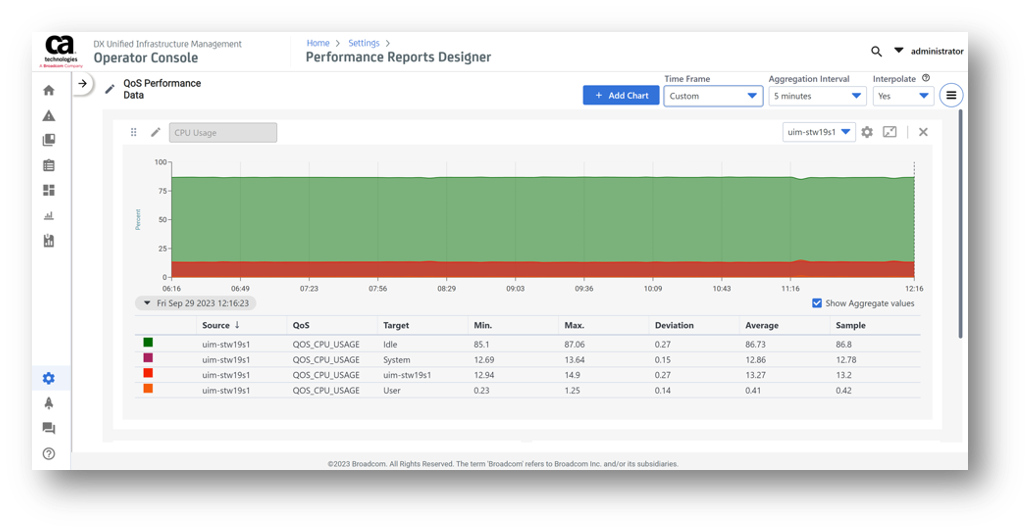Toggle Show Aggregate values checkbox
The image size is (1030, 532).
[x=817, y=303]
